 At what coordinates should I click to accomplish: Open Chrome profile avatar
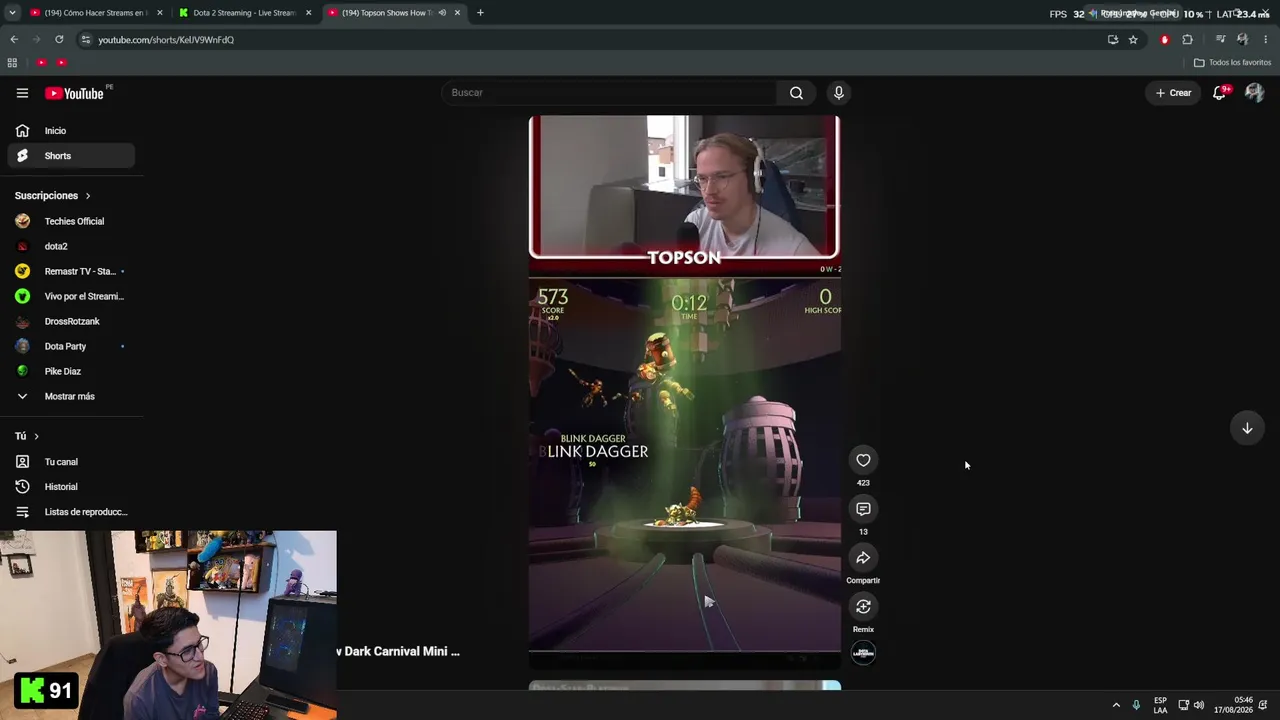pos(1242,40)
